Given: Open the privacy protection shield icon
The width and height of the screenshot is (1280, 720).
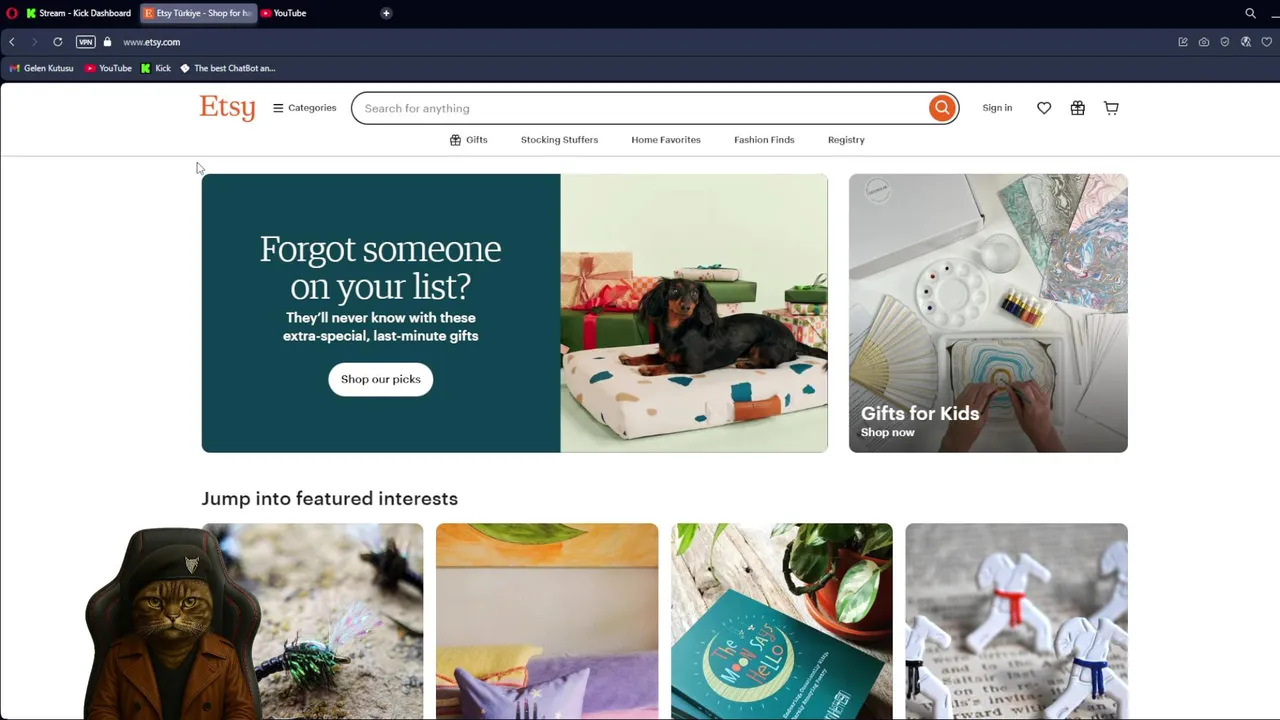Looking at the screenshot, I should tap(1225, 42).
